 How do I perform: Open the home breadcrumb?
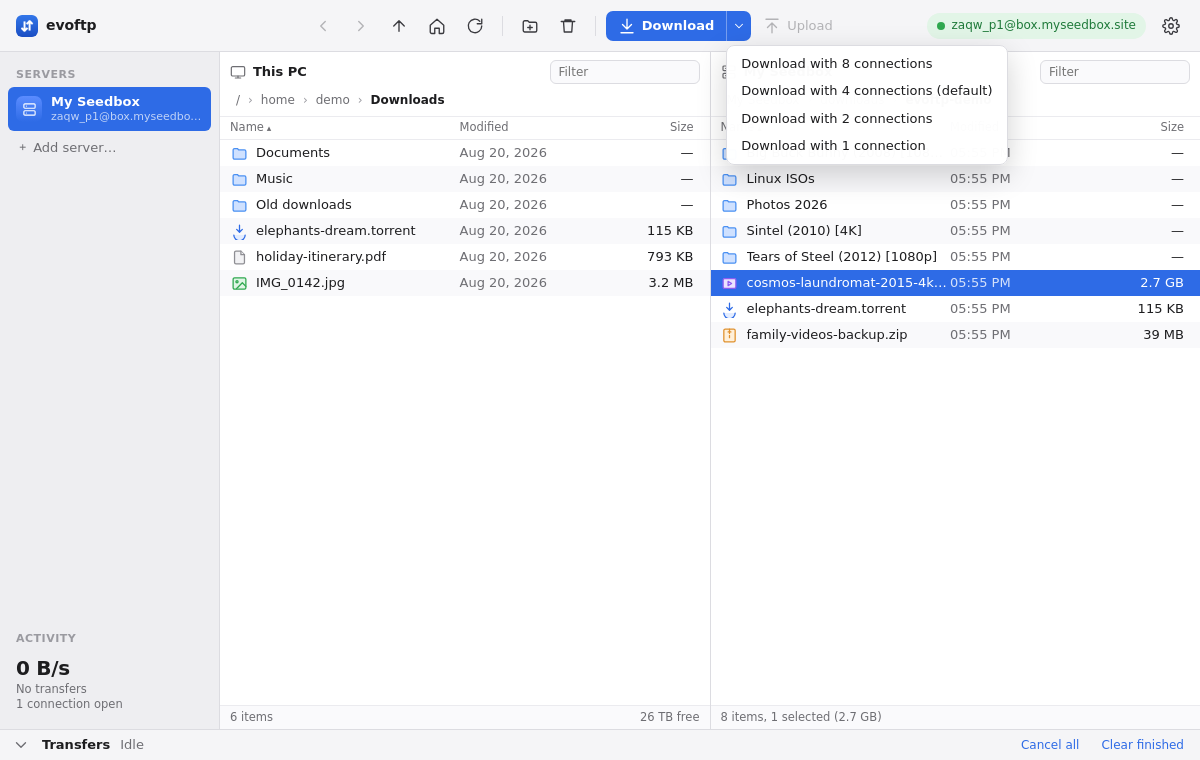[278, 100]
